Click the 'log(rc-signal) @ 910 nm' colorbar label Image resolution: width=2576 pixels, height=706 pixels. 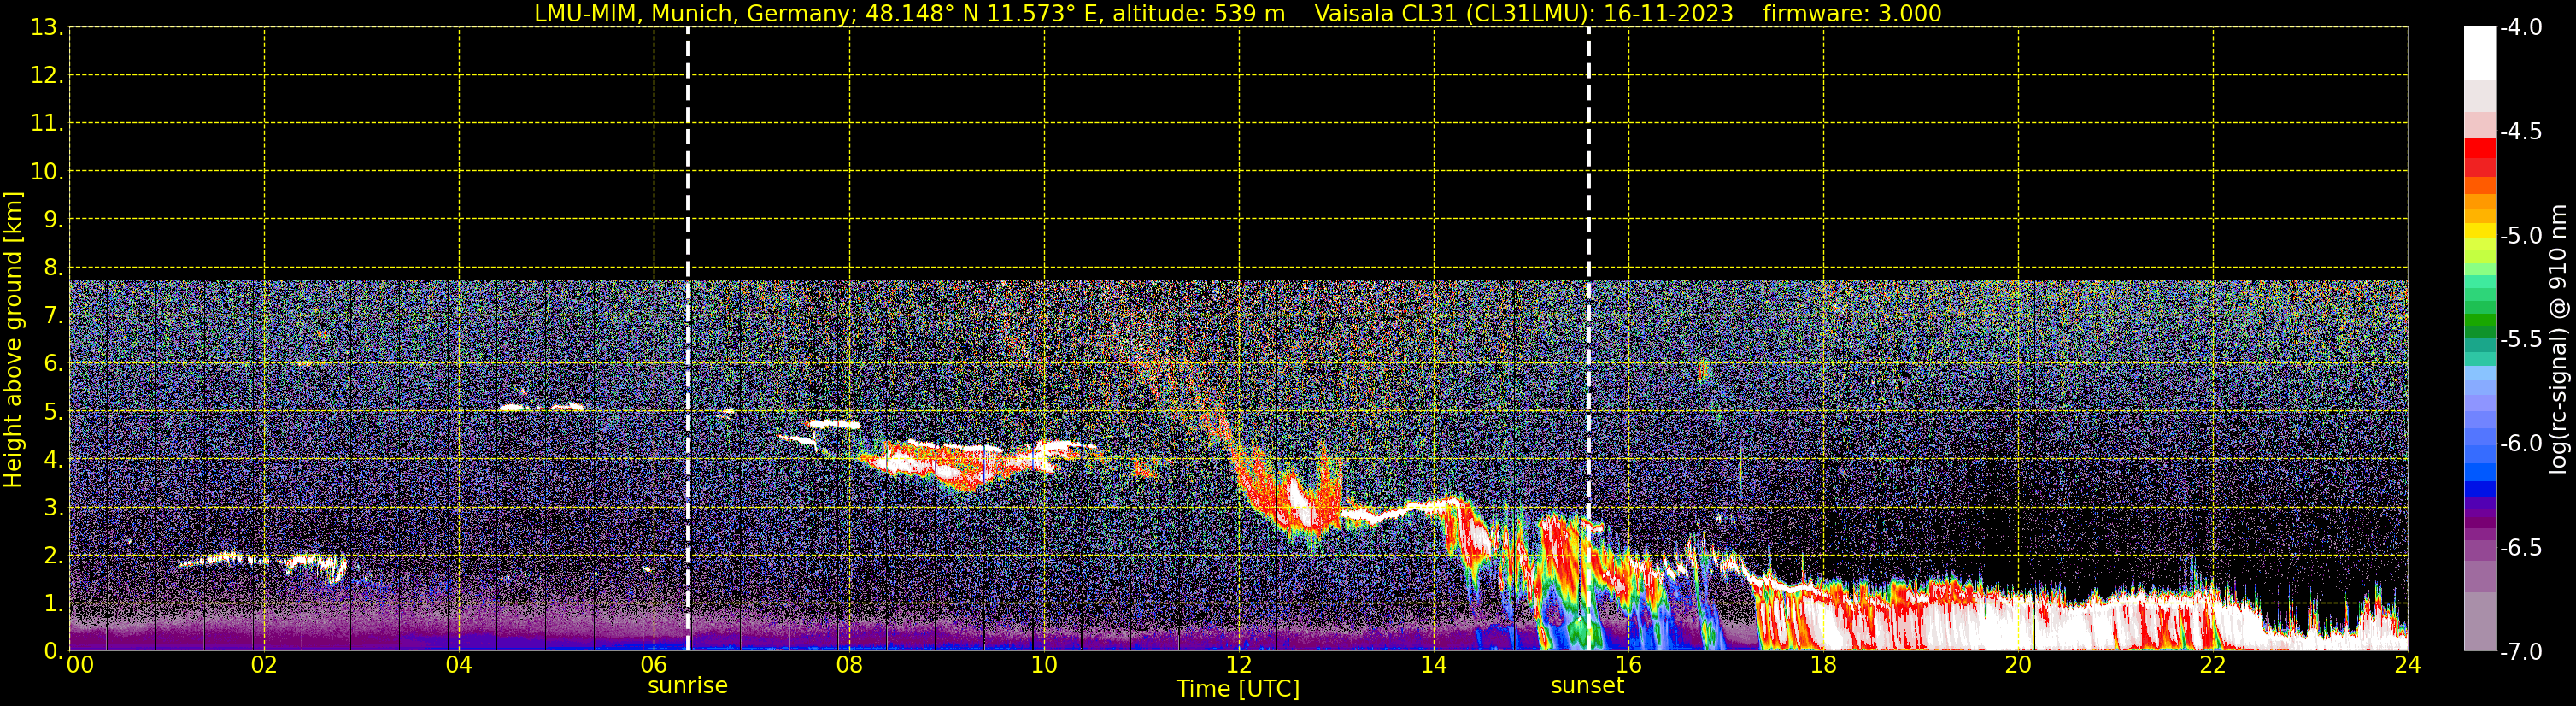[x=2558, y=339]
